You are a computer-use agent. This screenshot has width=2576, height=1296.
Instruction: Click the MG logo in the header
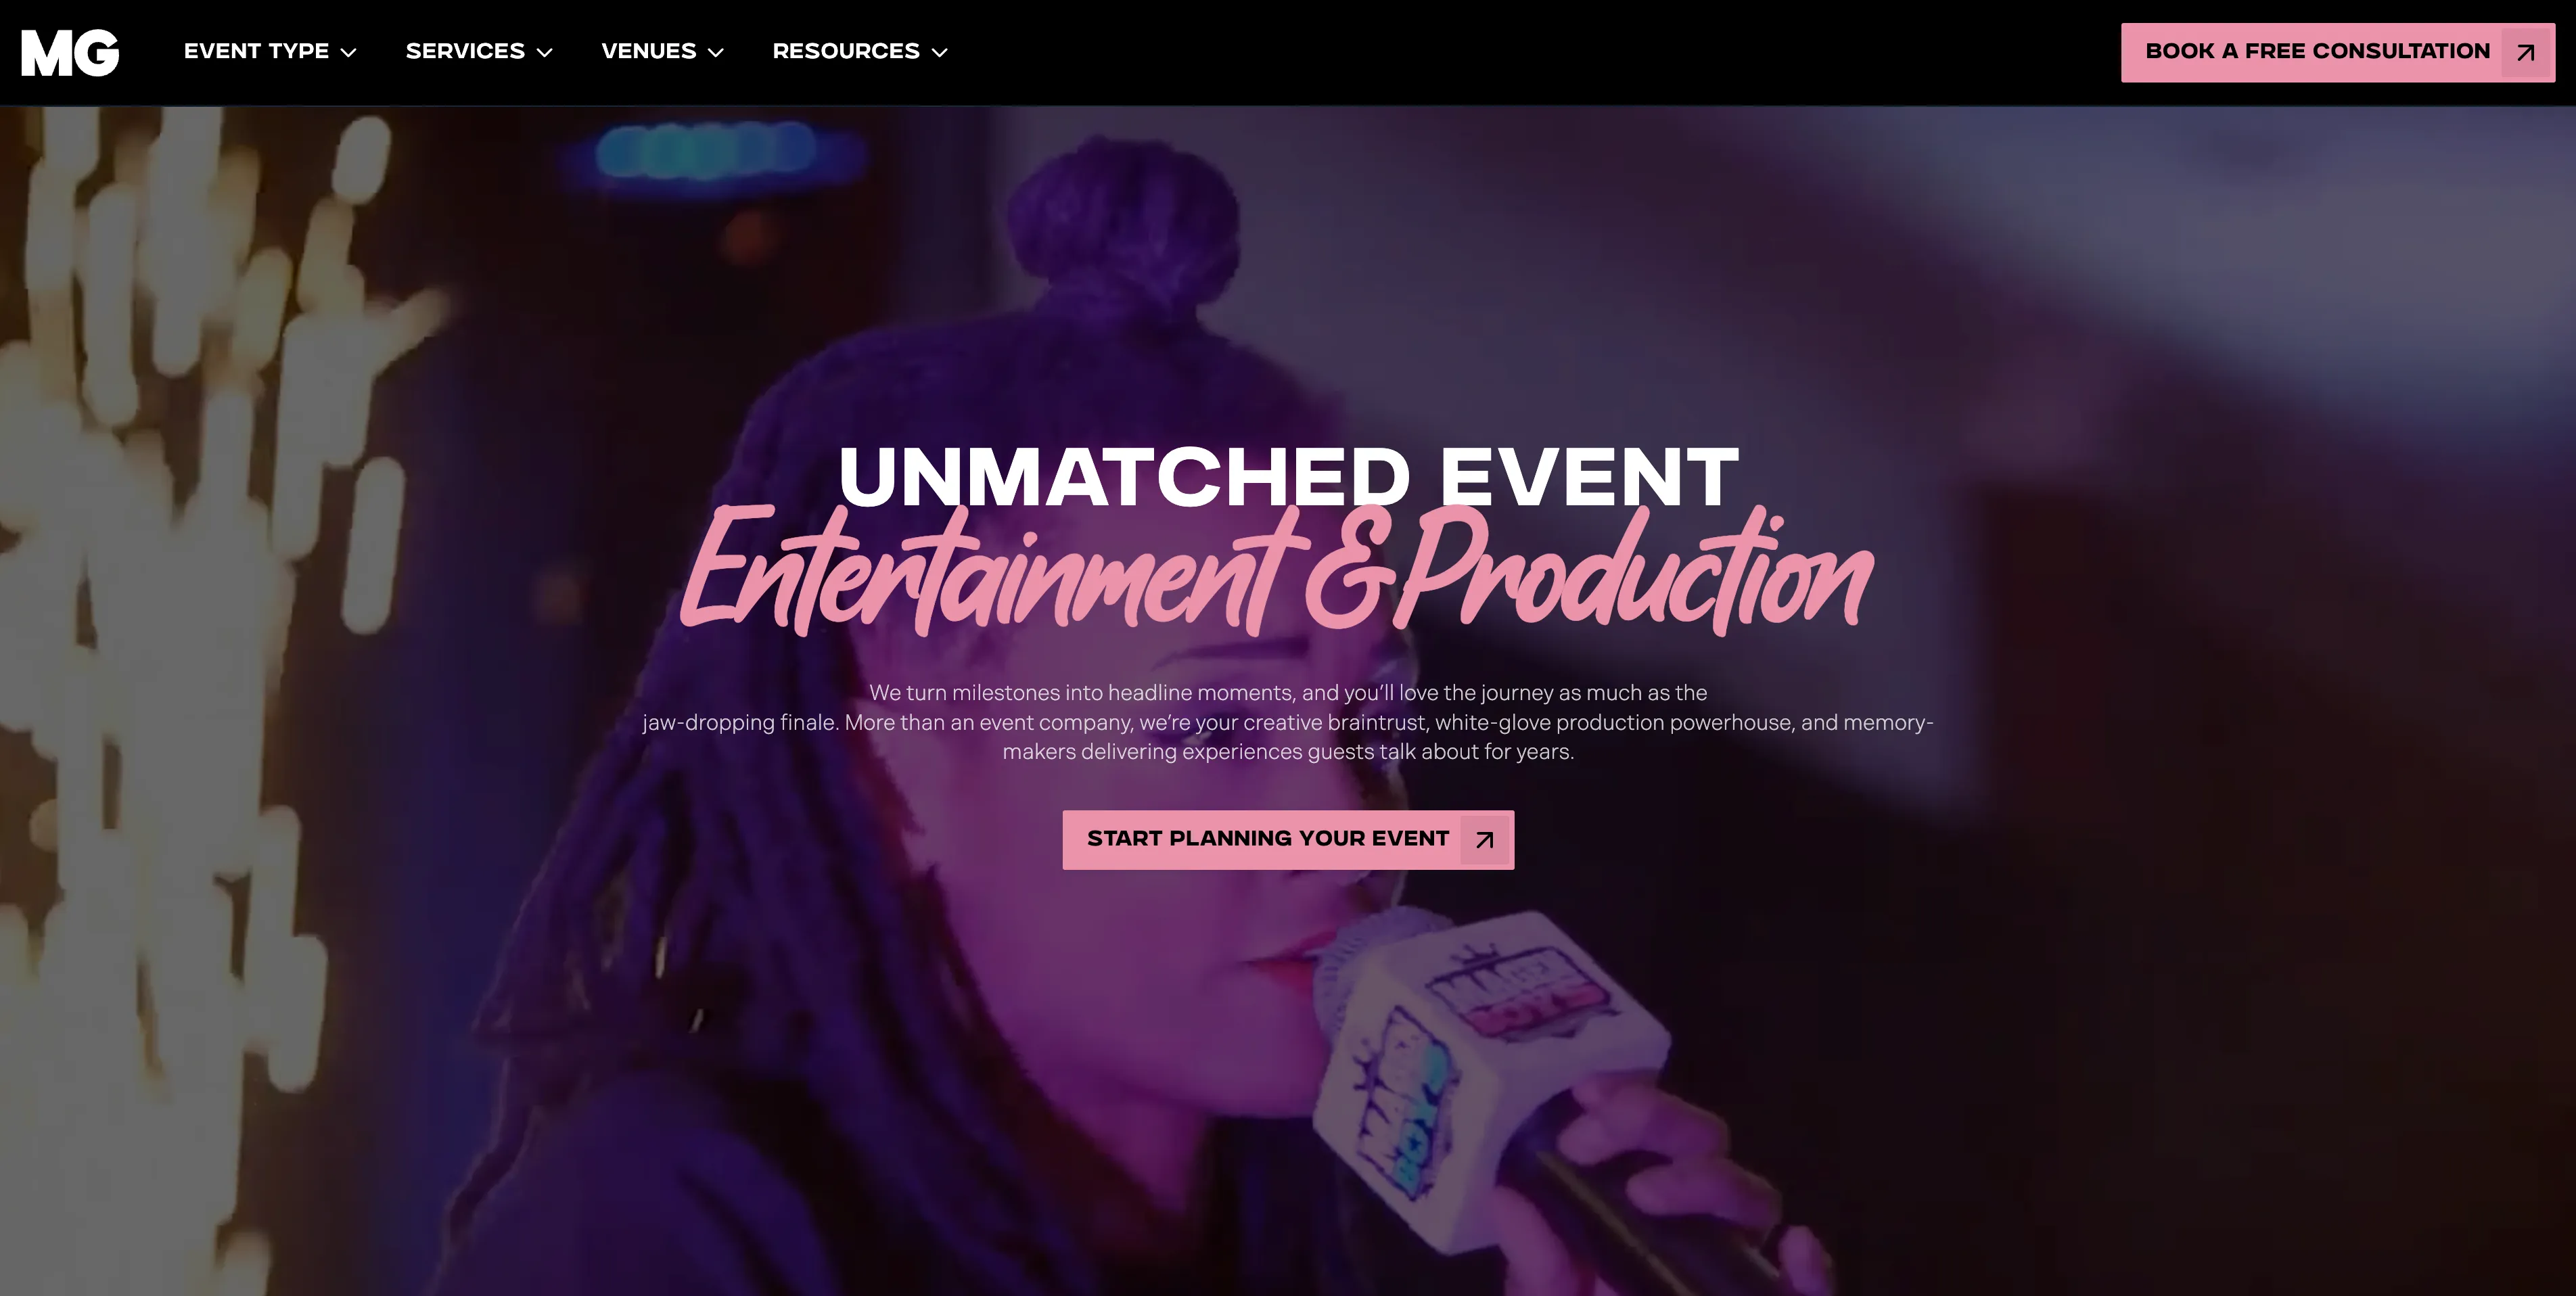pos(70,52)
